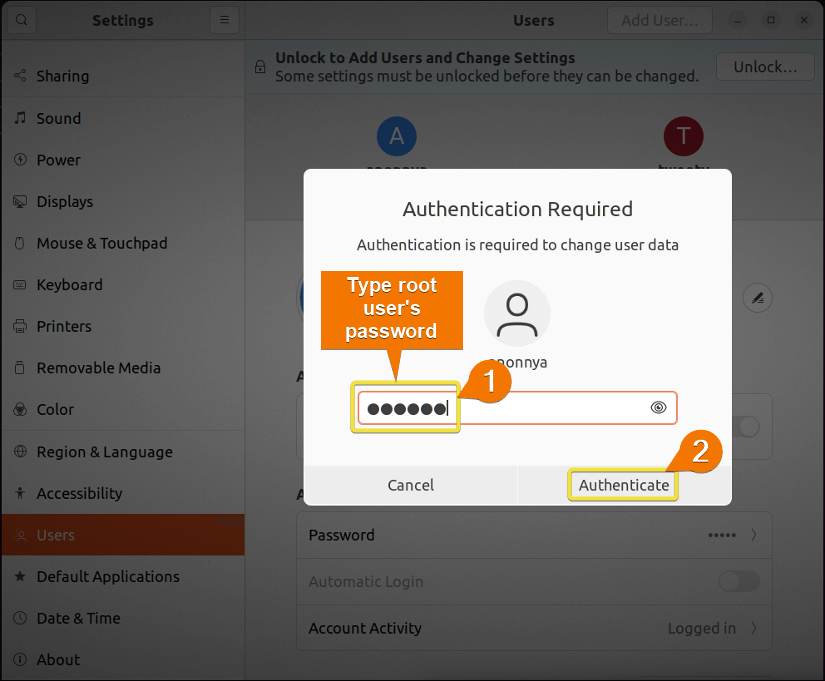Viewport: 825px width, 681px height.
Task: Click the Color icon in sidebar
Action: pyautogui.click(x=20, y=409)
